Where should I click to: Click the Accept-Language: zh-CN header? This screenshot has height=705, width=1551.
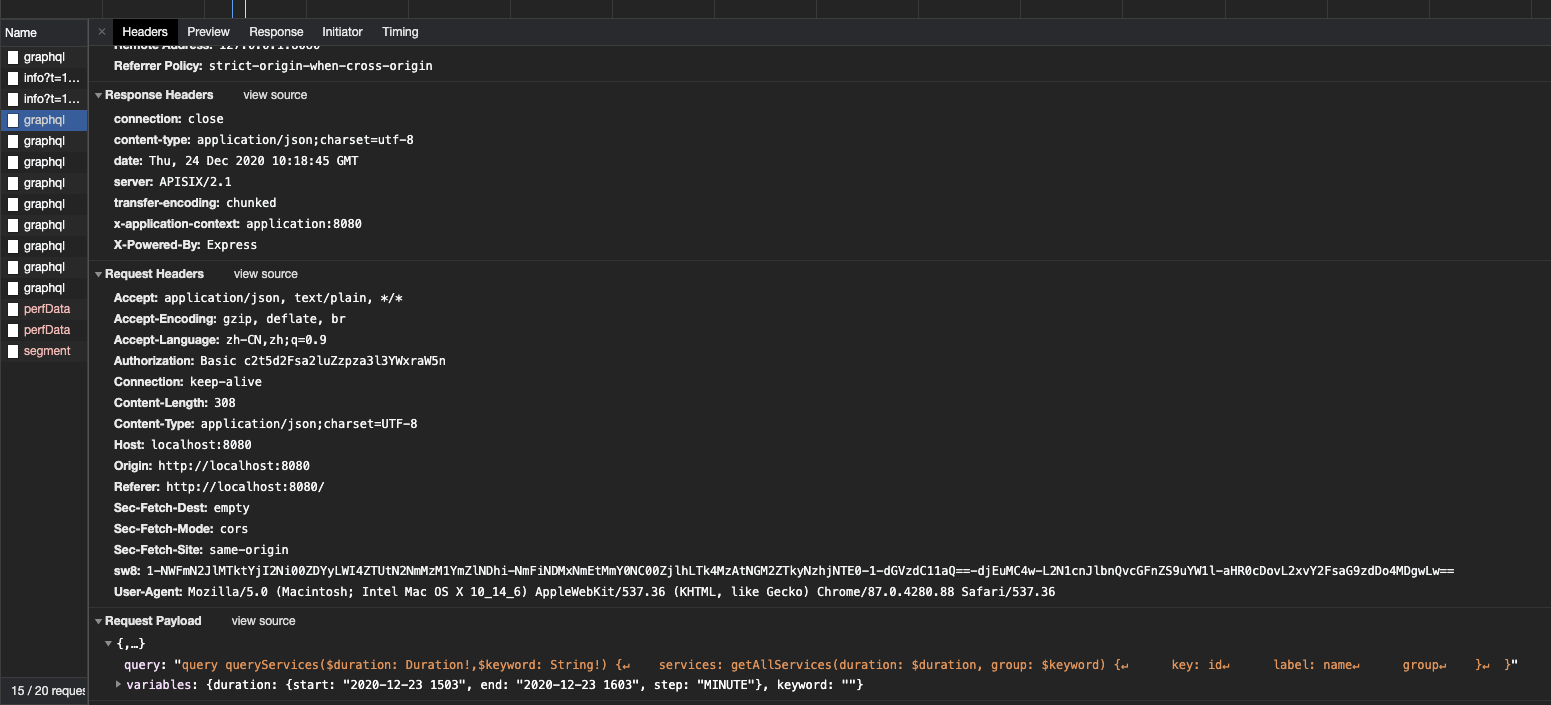point(220,340)
